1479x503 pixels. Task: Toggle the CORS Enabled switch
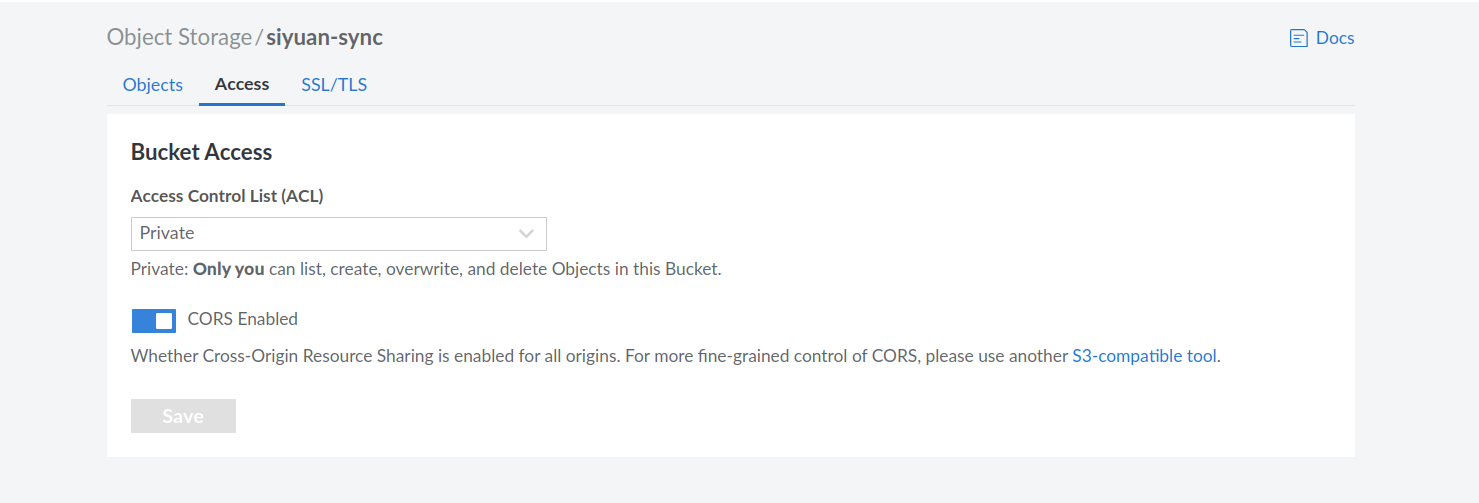tap(154, 320)
